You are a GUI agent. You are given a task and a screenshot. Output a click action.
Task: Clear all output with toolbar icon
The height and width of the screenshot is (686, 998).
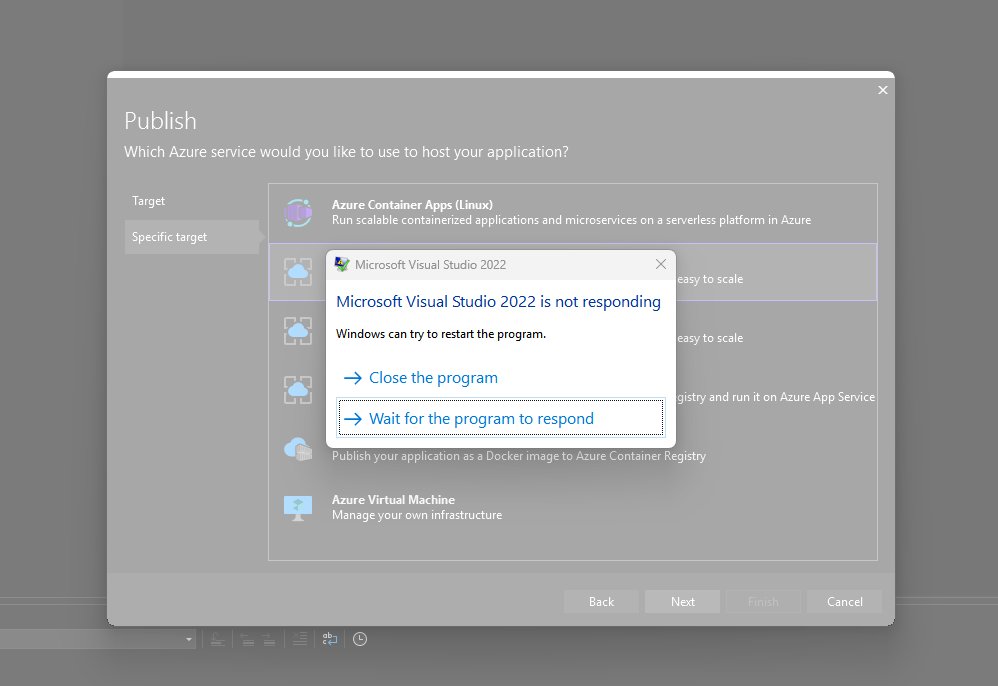299,639
